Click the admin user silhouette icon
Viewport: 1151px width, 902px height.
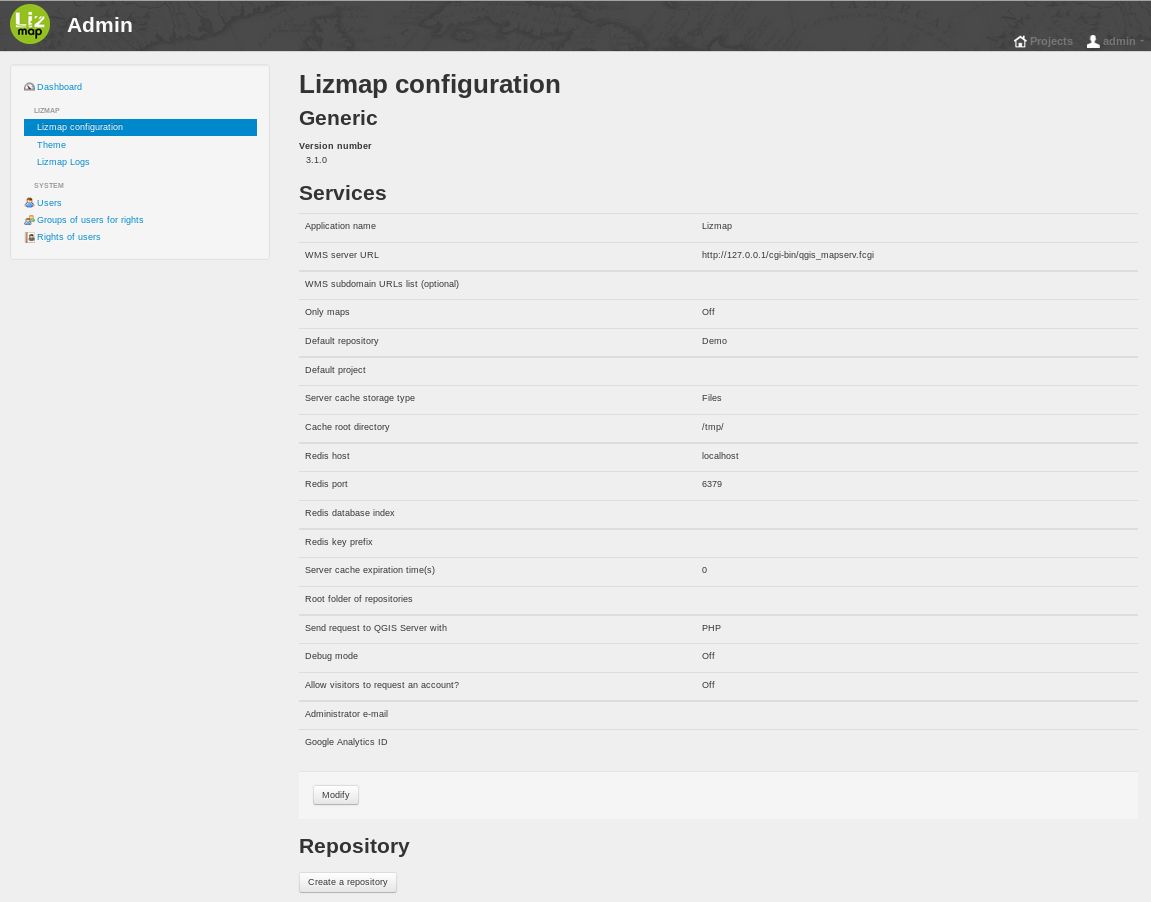click(x=1093, y=42)
